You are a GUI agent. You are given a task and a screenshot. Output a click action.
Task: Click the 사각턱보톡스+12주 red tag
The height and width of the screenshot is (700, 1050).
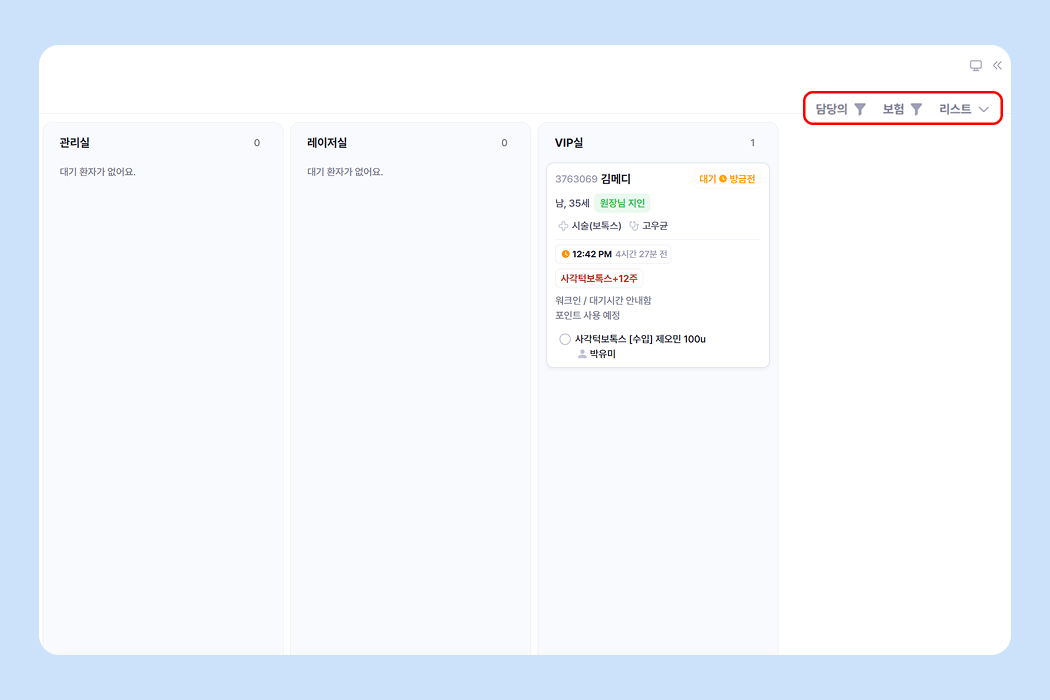(598, 278)
